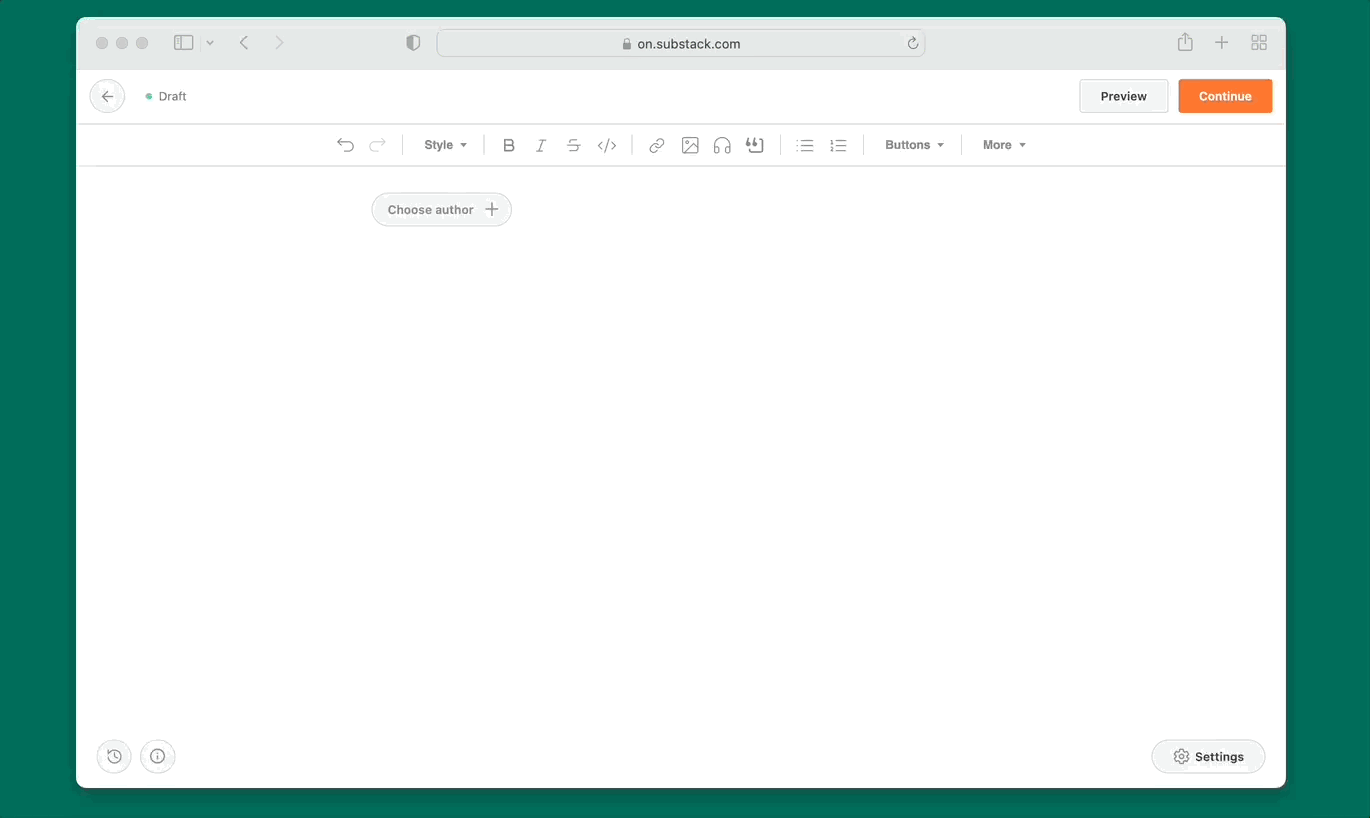Open post Settings
The image size is (1370, 818).
[x=1208, y=756]
